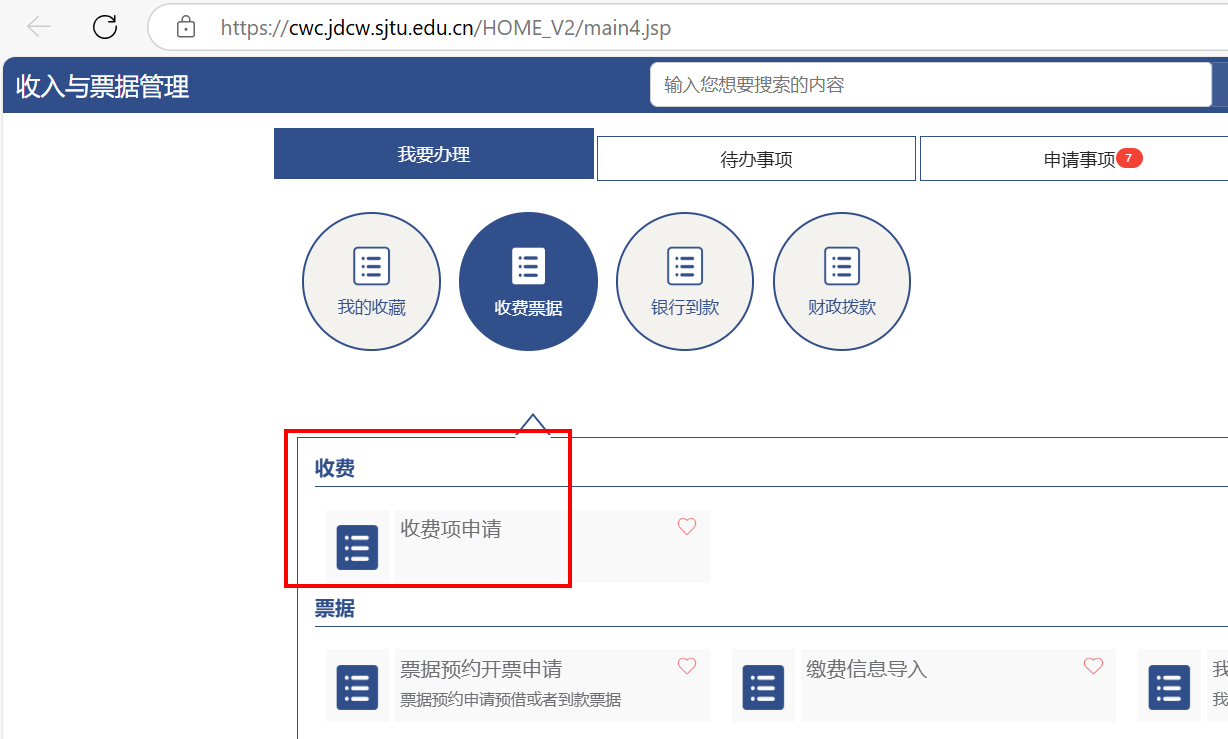Open the 缴费信息导入 link
1228x739 pixels.
click(866, 669)
